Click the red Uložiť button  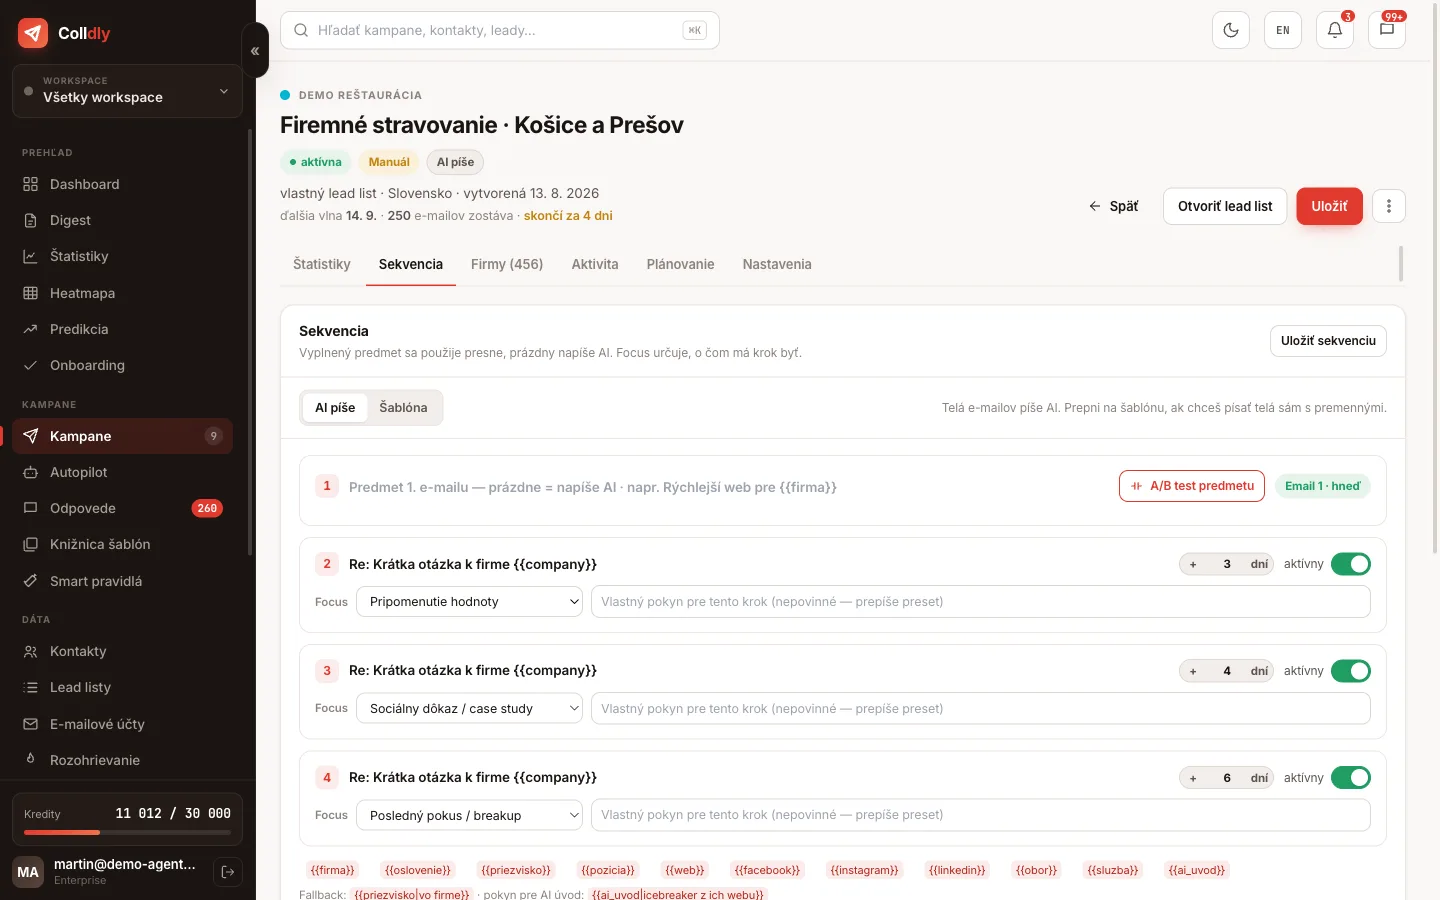tap(1329, 206)
